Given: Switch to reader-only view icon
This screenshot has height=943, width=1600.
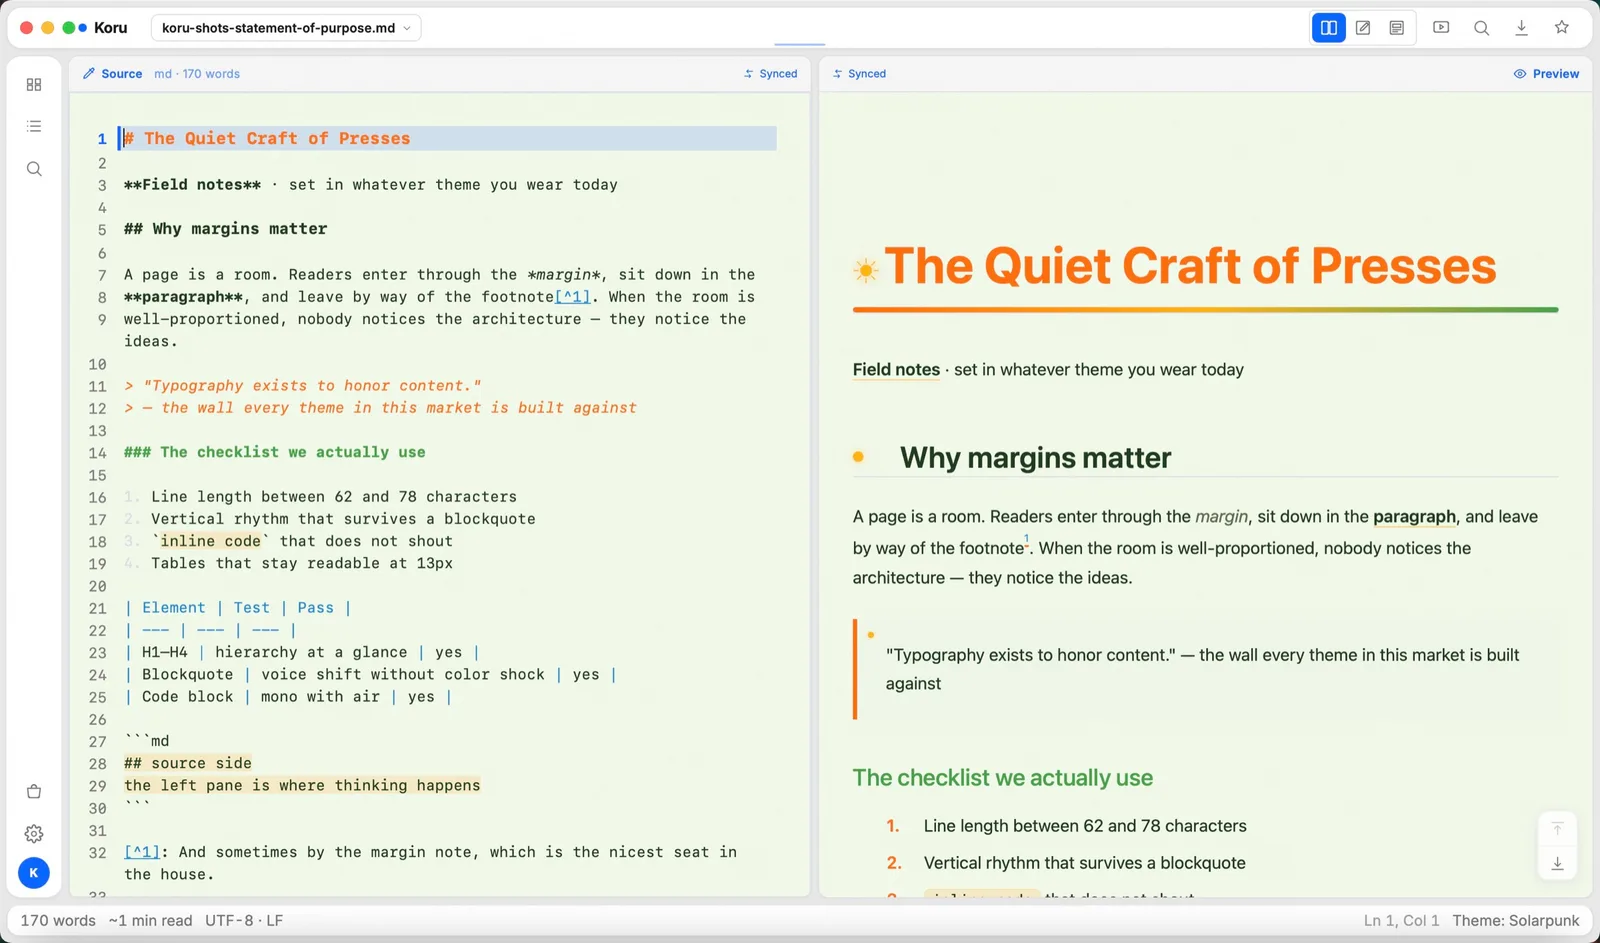Looking at the screenshot, I should (1397, 28).
